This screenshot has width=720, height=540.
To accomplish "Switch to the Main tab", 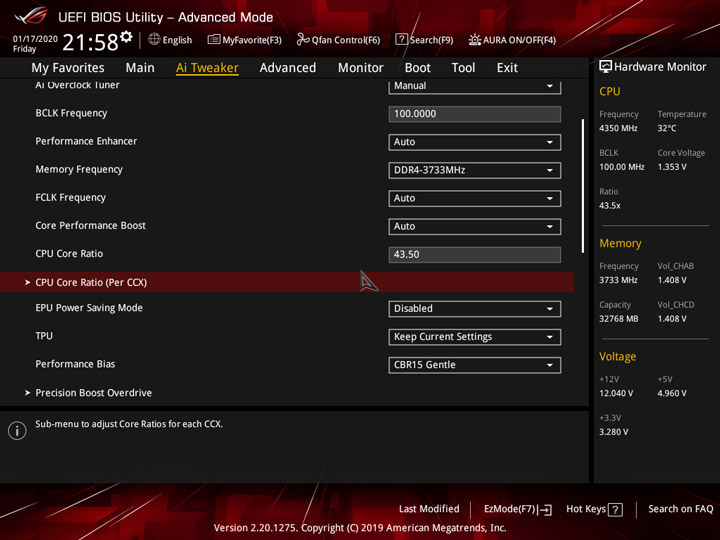I will 140,68.
